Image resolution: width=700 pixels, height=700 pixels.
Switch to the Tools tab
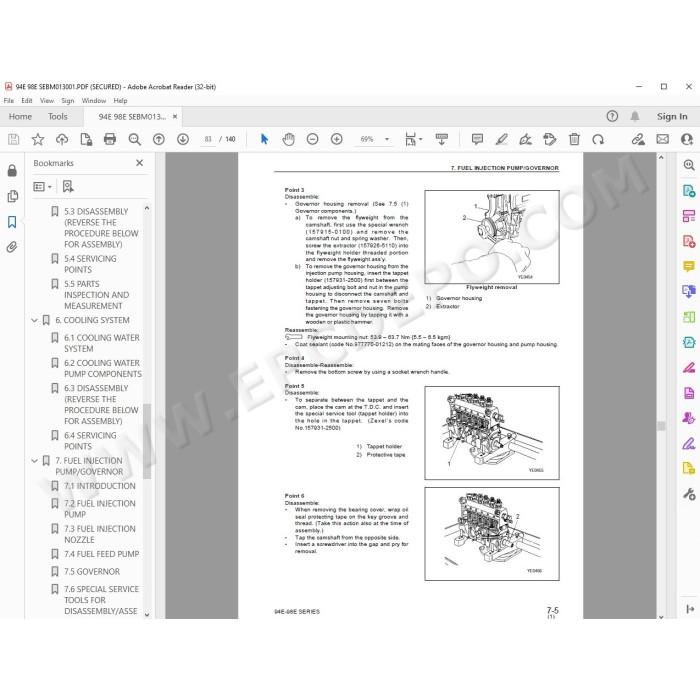point(58,117)
